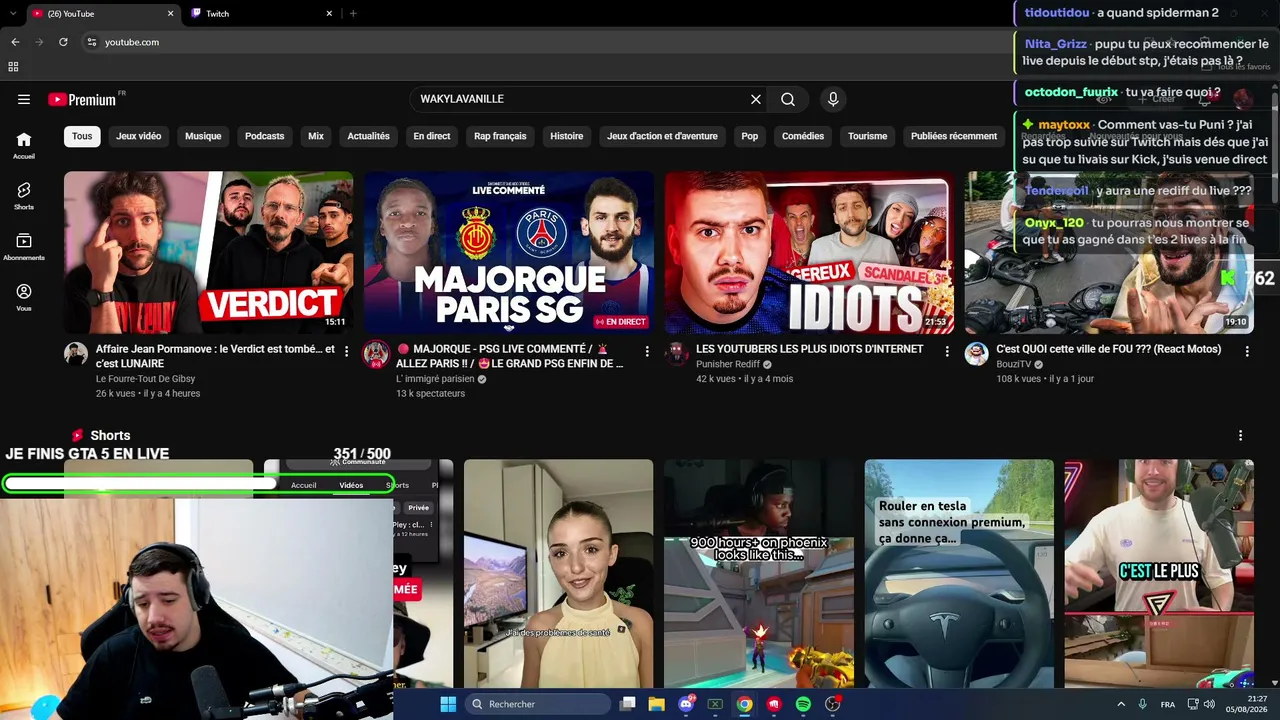
Task: View site information icon in address bar
Action: click(91, 42)
